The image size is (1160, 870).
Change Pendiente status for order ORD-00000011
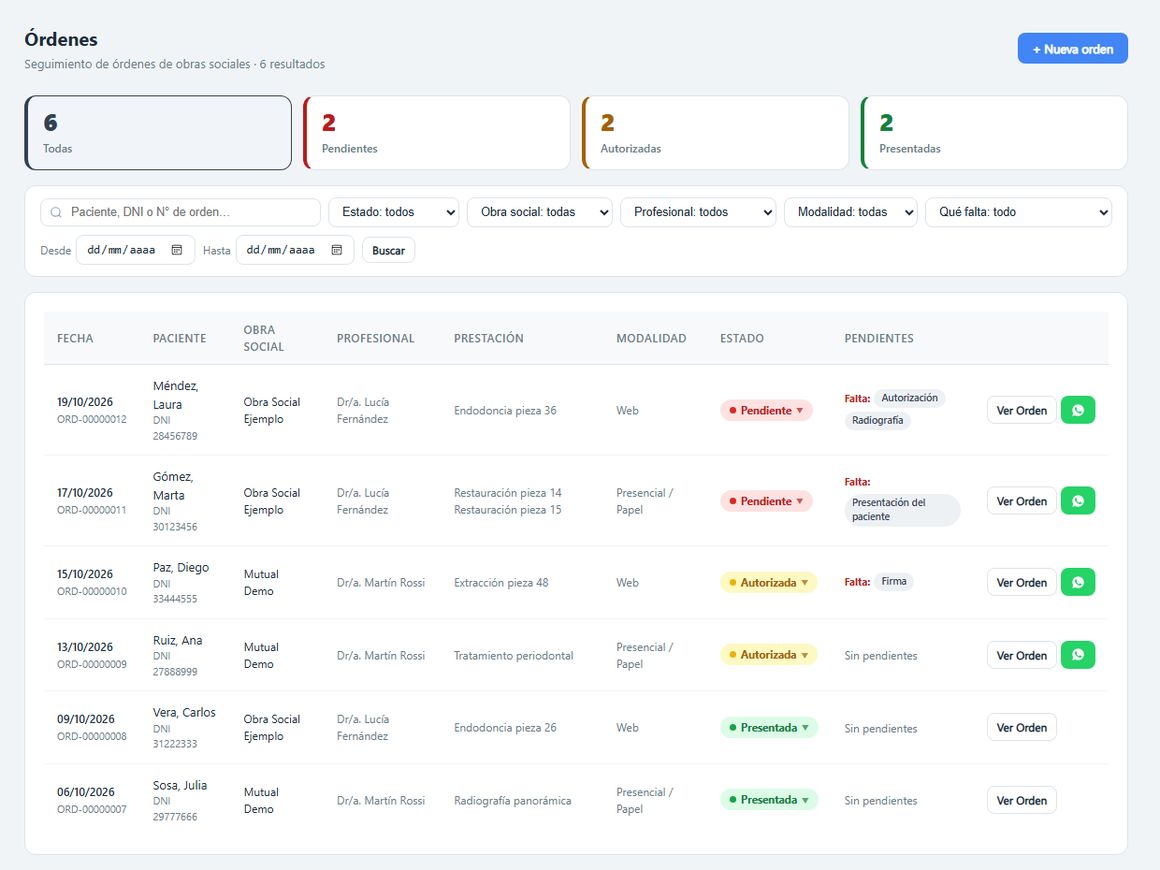[766, 501]
